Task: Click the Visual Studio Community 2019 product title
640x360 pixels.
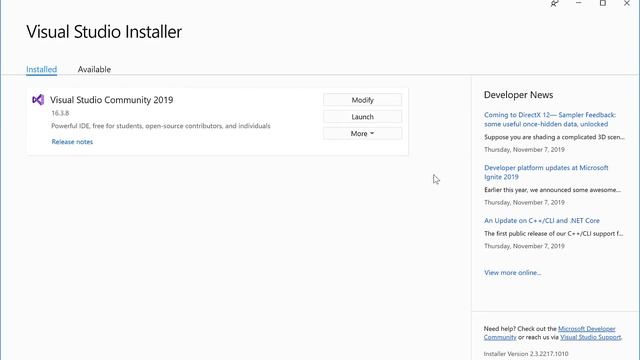Action: 111,100
